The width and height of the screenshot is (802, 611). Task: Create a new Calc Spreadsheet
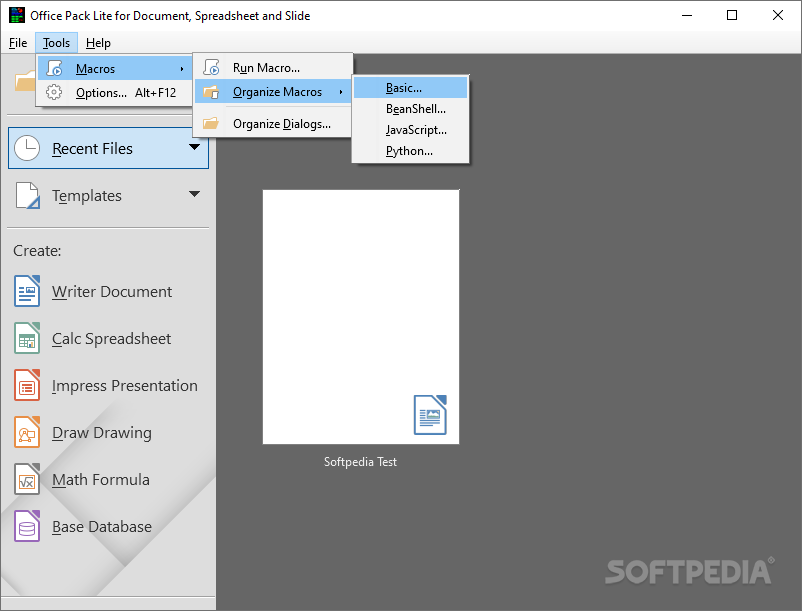(x=108, y=338)
